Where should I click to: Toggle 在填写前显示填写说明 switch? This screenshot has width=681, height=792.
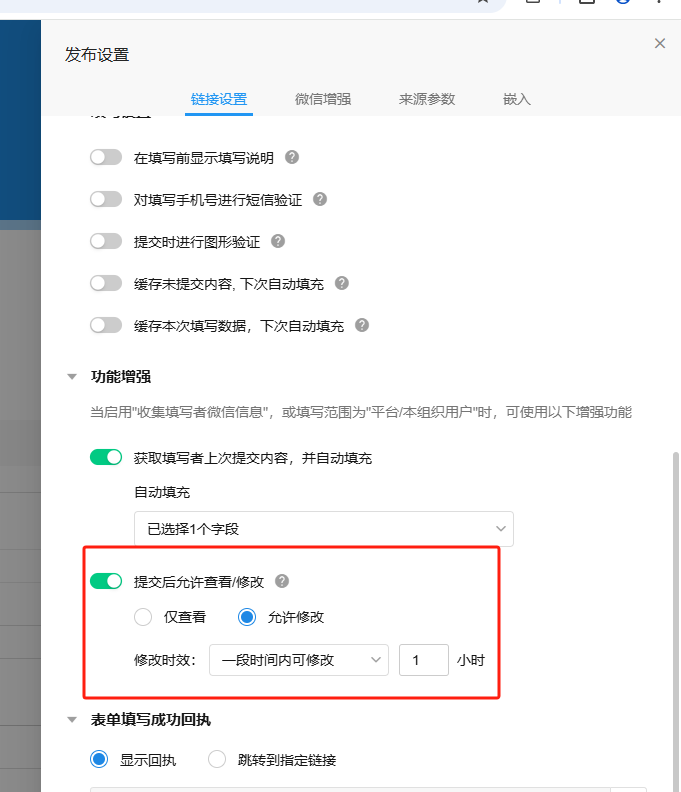[106, 158]
